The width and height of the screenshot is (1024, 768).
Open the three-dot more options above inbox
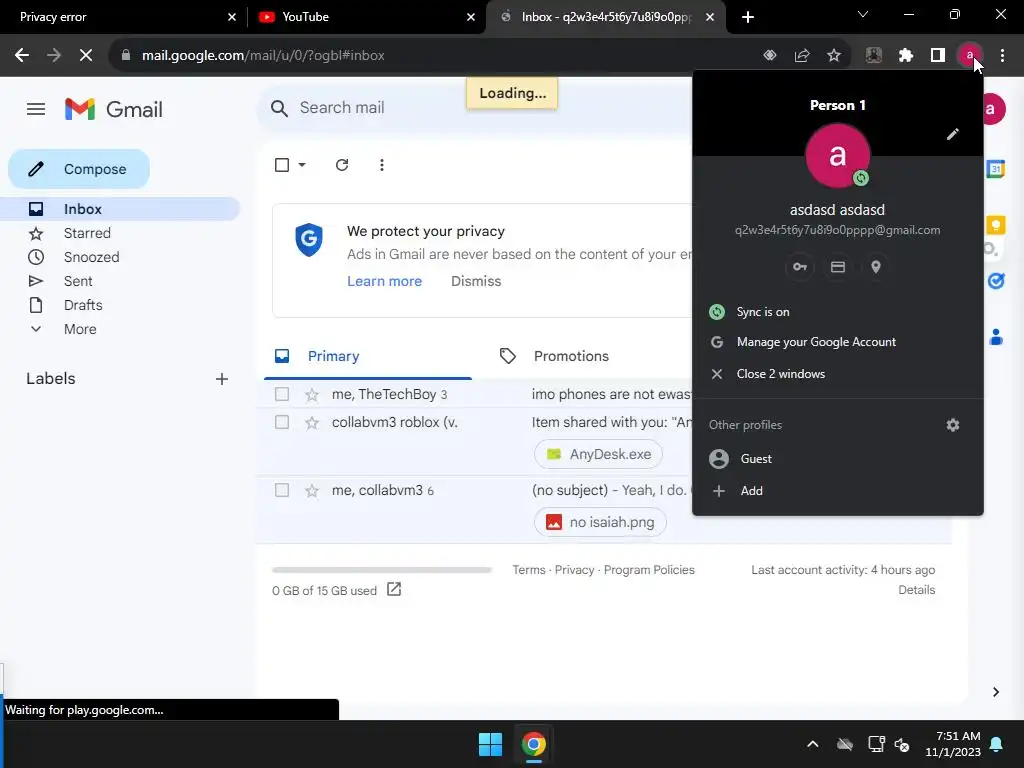(x=381, y=165)
